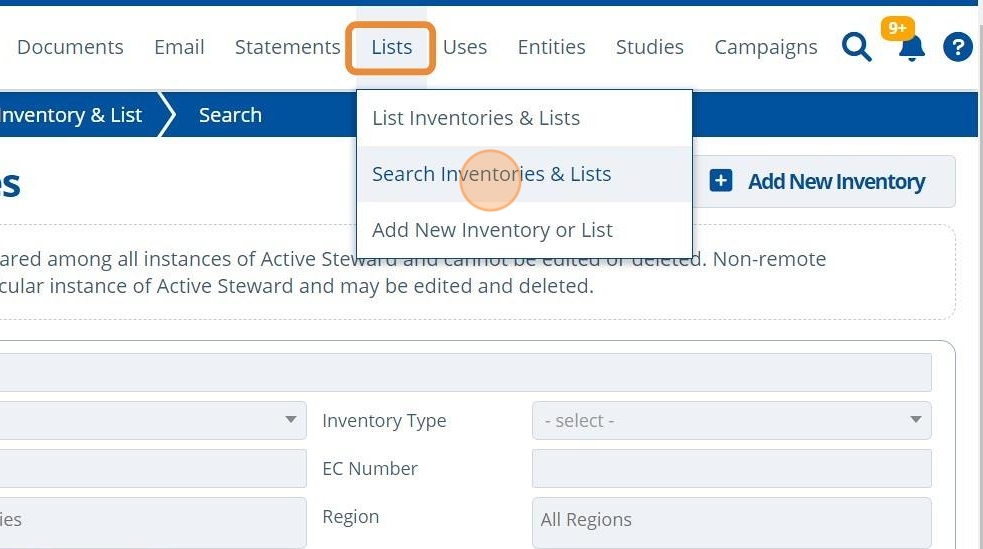
Task: Open the Statements menu
Action: [287, 47]
